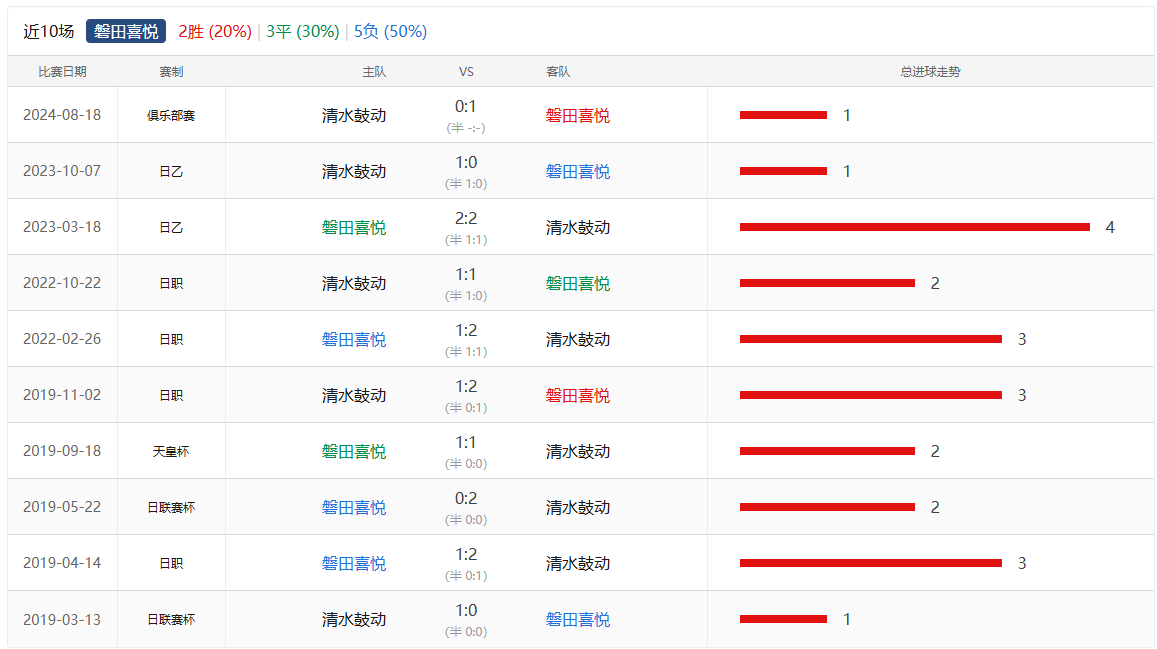Click the goal bar in 2019-04-14 row
This screenshot has height=649, width=1157.
pyautogui.click(x=871, y=563)
